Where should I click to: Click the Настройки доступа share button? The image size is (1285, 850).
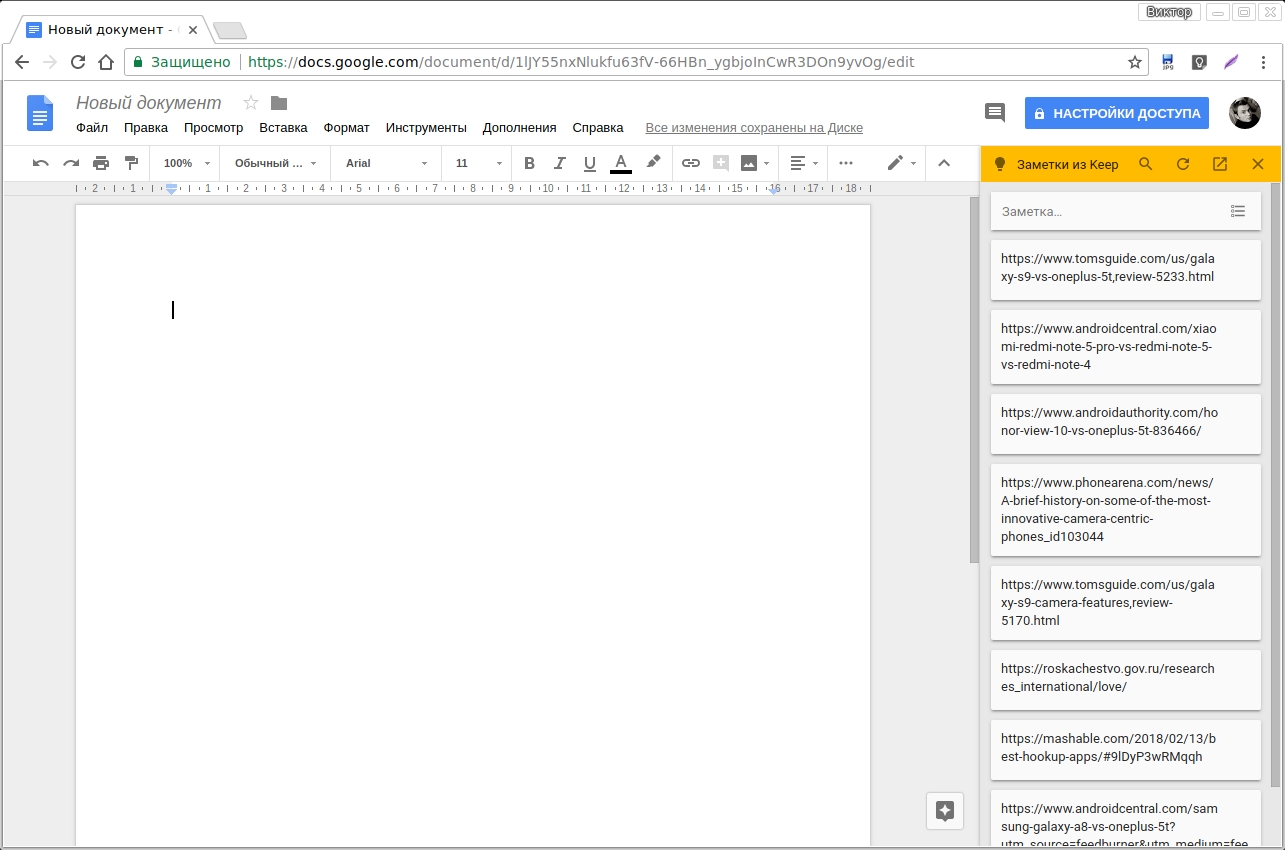click(x=1116, y=113)
